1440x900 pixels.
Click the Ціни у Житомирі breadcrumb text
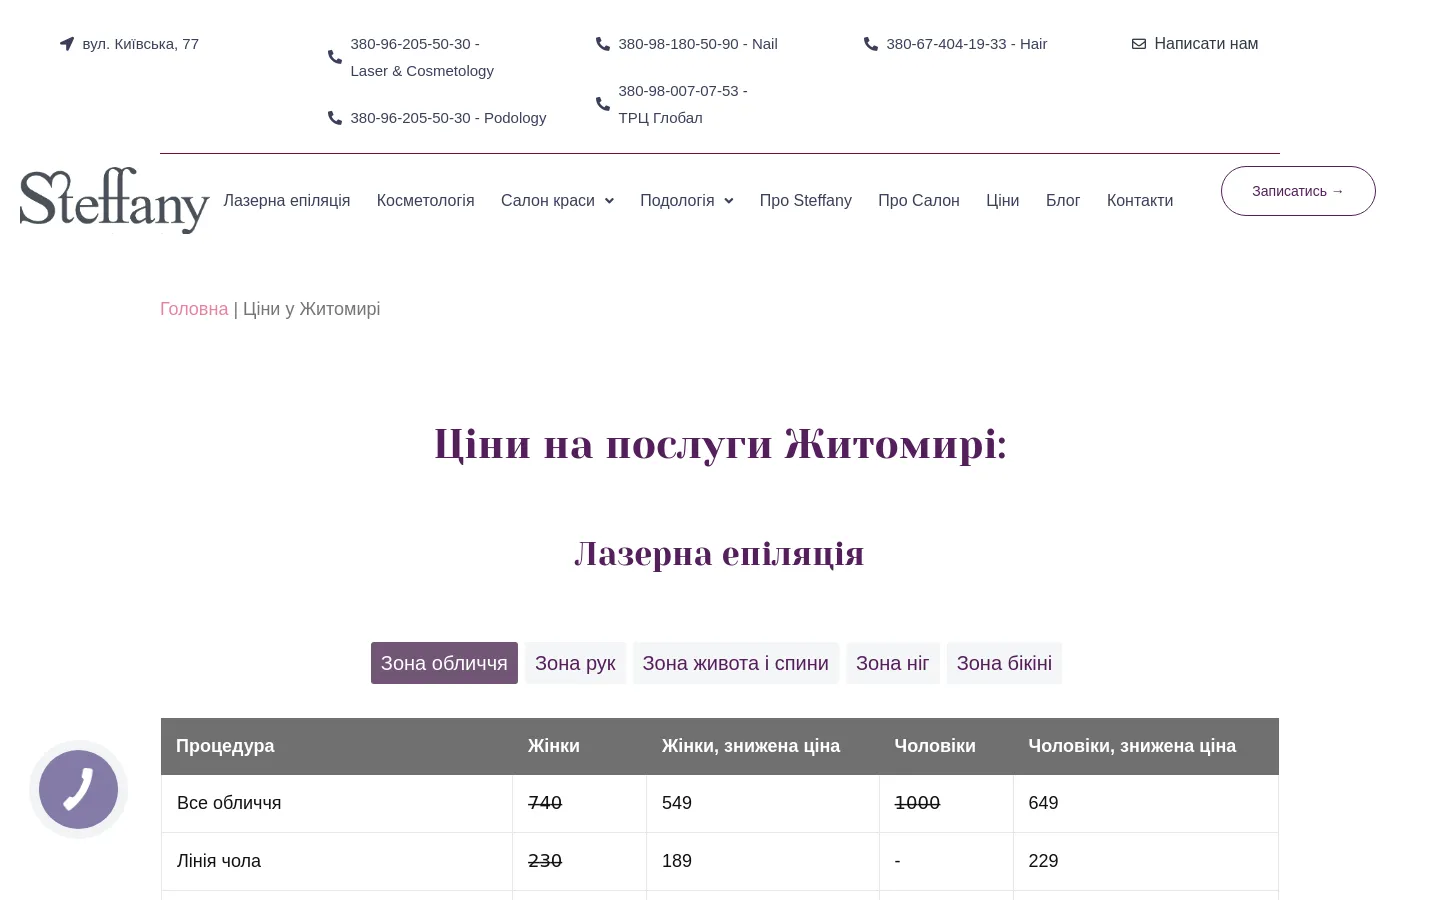tap(311, 309)
